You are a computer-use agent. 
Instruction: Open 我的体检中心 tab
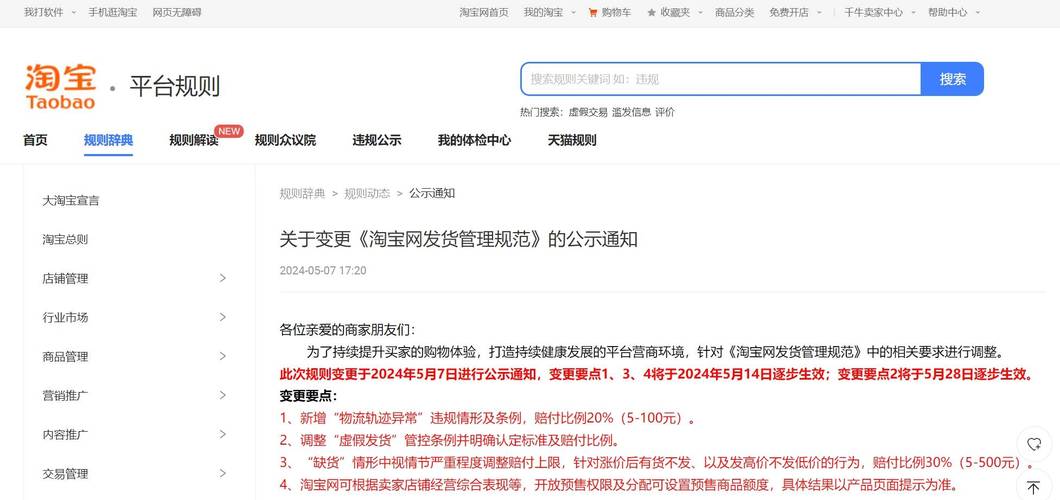[x=474, y=141]
